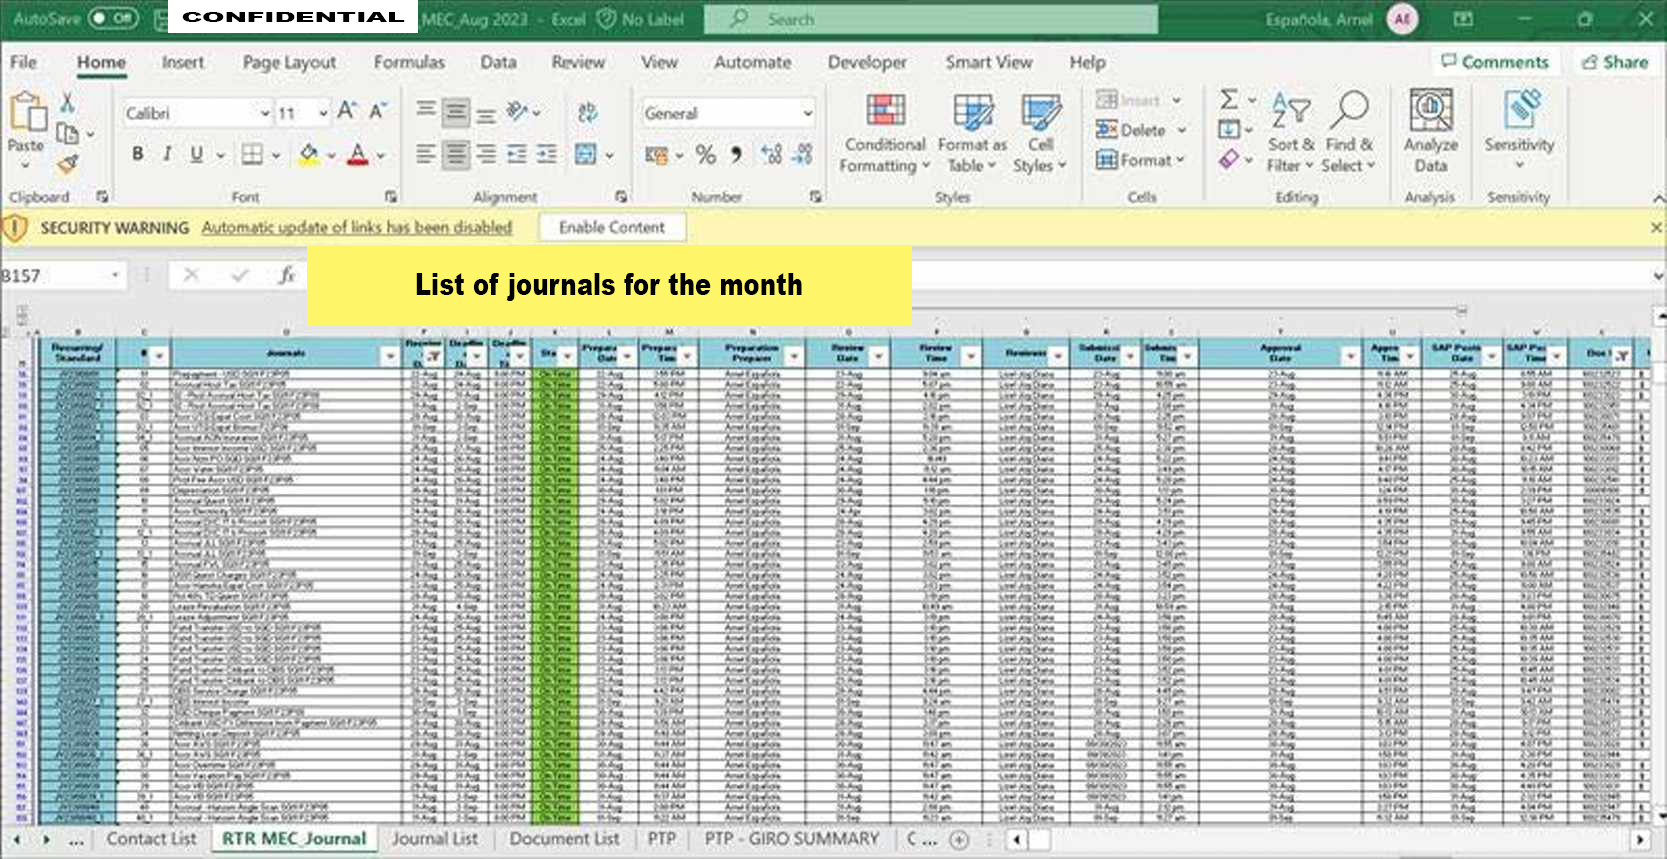Open Font dialog launcher
The height and width of the screenshot is (859, 1667).
[x=391, y=197]
